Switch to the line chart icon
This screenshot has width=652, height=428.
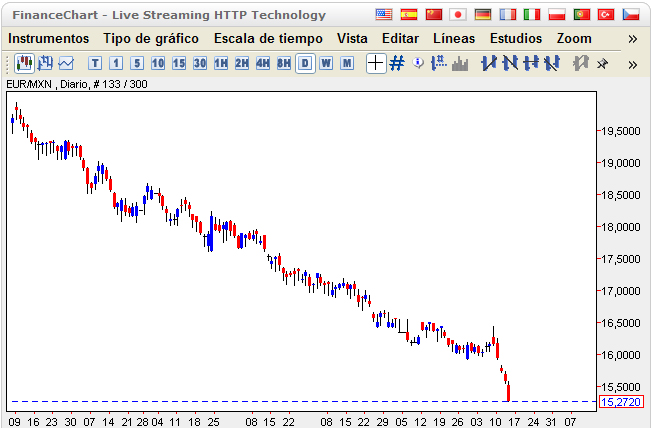click(66, 63)
